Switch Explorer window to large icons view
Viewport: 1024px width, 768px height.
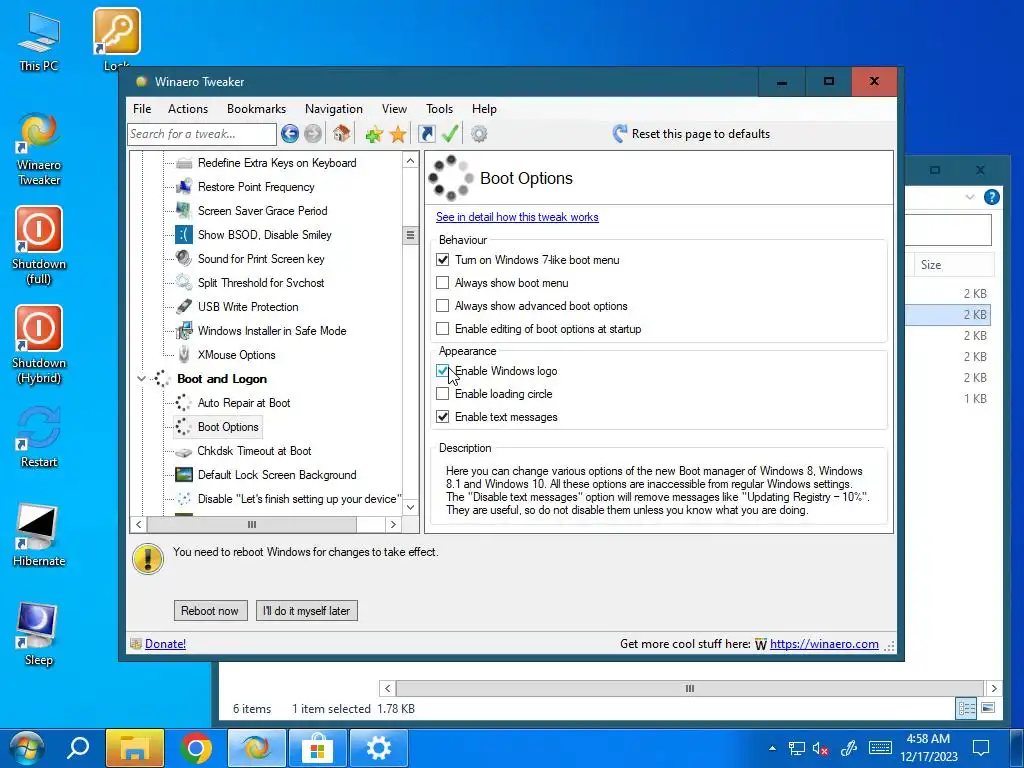click(988, 708)
